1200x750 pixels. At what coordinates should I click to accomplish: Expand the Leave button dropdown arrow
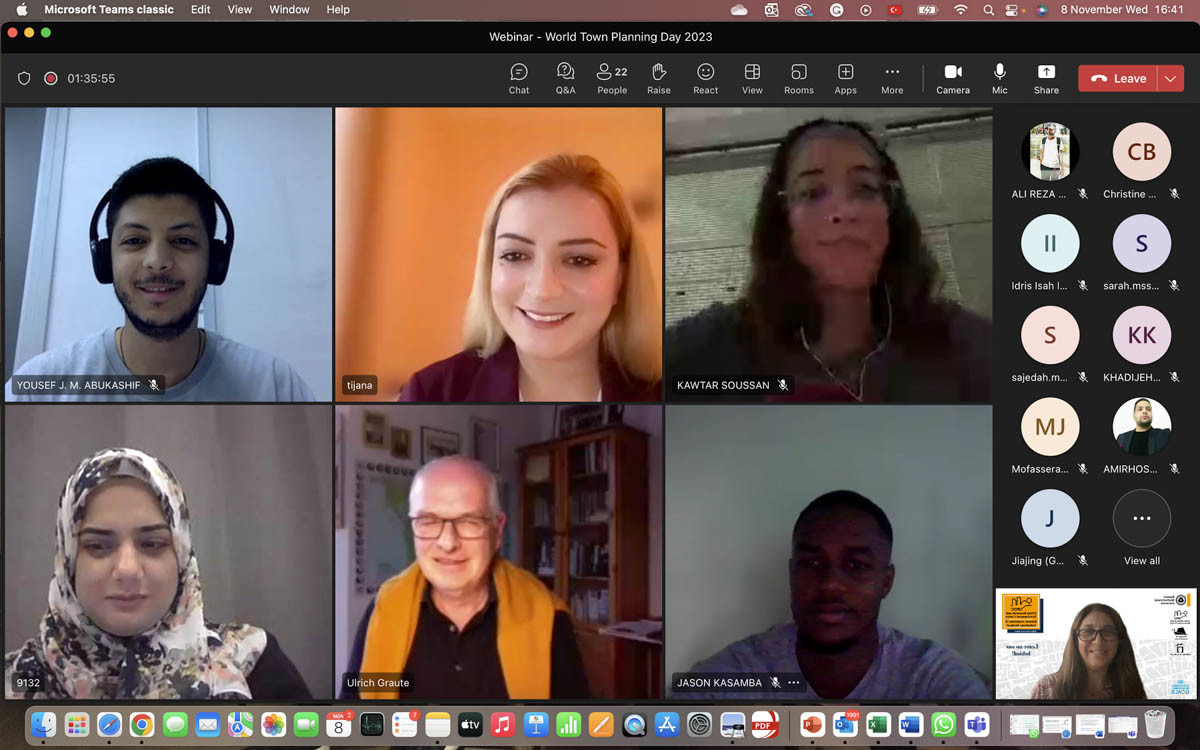tap(1170, 79)
